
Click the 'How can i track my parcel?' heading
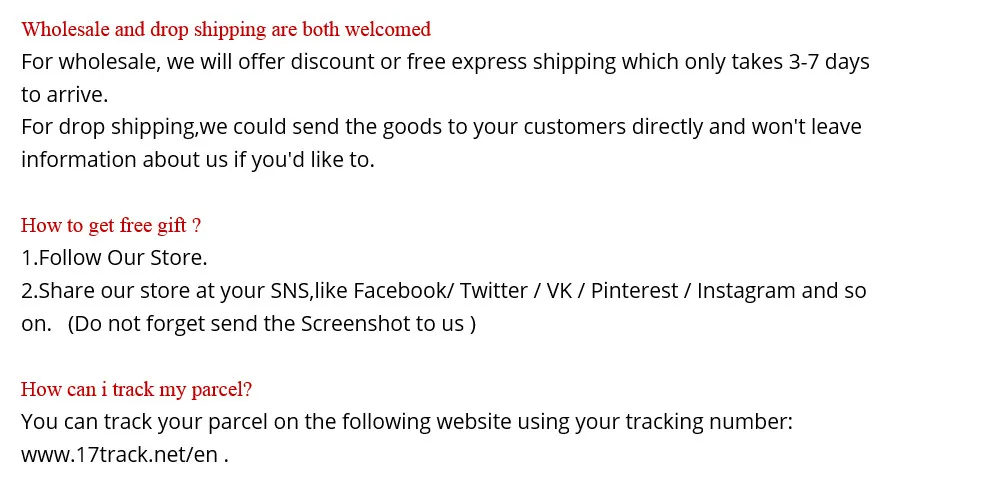click(136, 389)
